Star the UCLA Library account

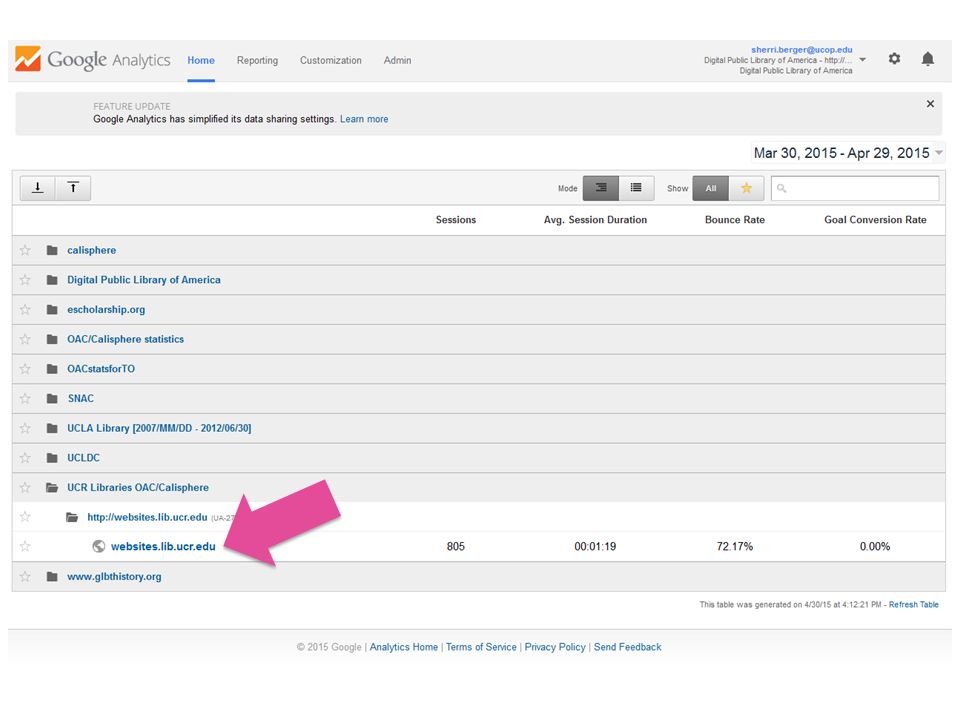tap(25, 428)
